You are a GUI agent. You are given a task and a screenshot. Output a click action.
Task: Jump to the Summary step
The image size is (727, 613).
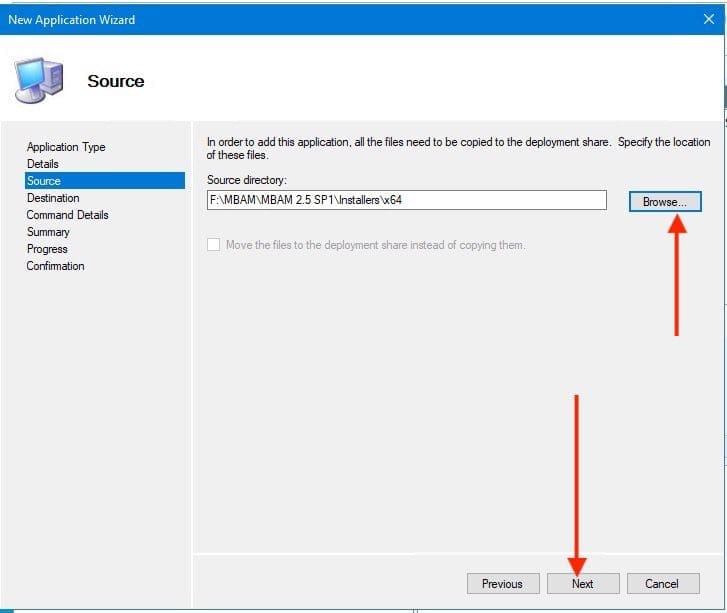click(48, 232)
